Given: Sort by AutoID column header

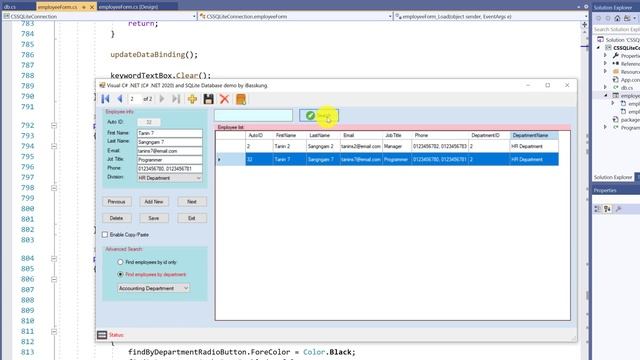Looking at the screenshot, I should [259, 135].
